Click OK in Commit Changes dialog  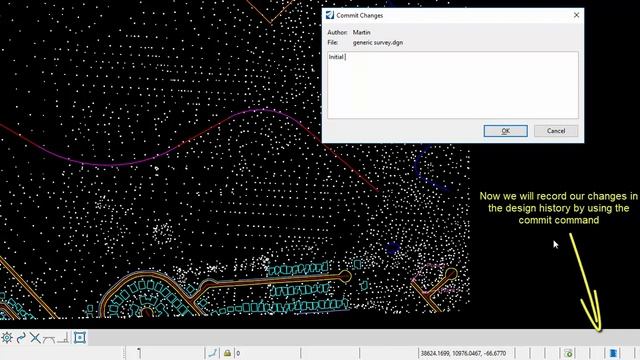[x=505, y=131]
